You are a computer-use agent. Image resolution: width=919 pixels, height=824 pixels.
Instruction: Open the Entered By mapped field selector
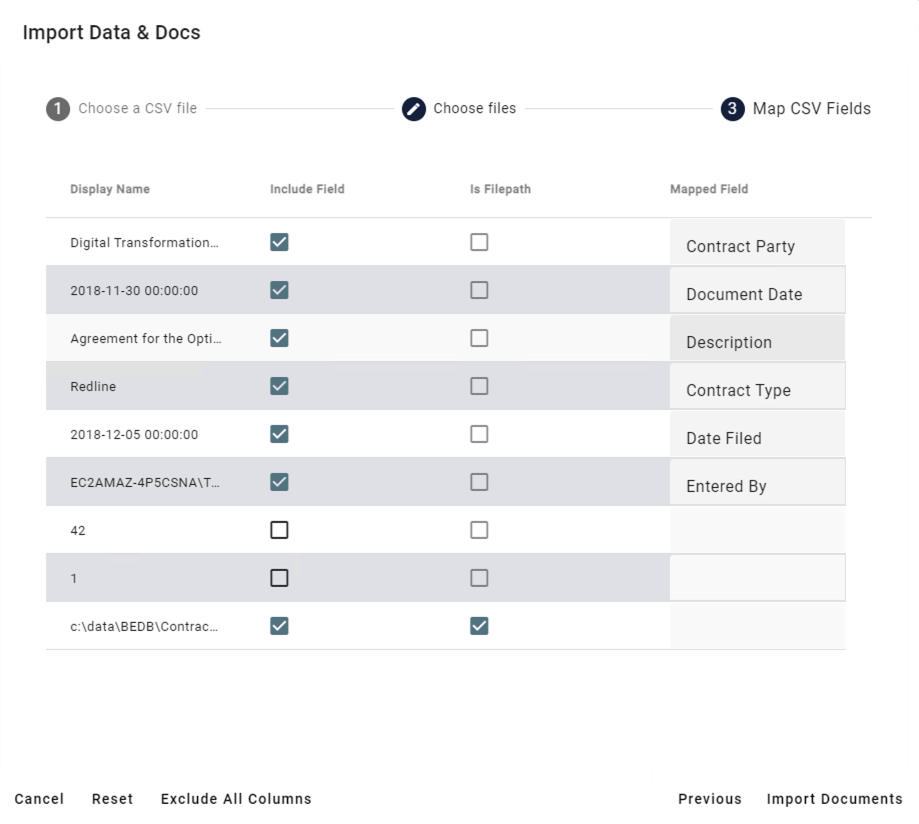pyautogui.click(x=757, y=486)
